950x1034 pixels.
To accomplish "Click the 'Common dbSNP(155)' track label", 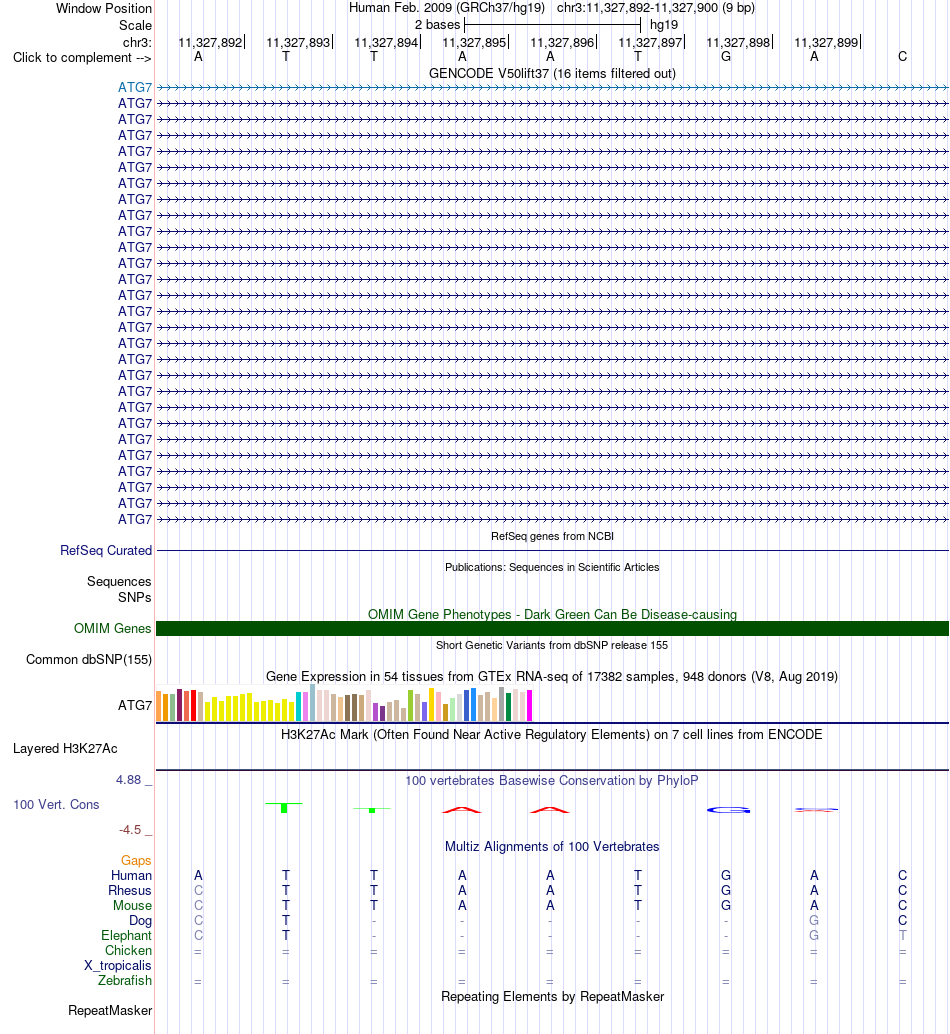I will (x=89, y=659).
